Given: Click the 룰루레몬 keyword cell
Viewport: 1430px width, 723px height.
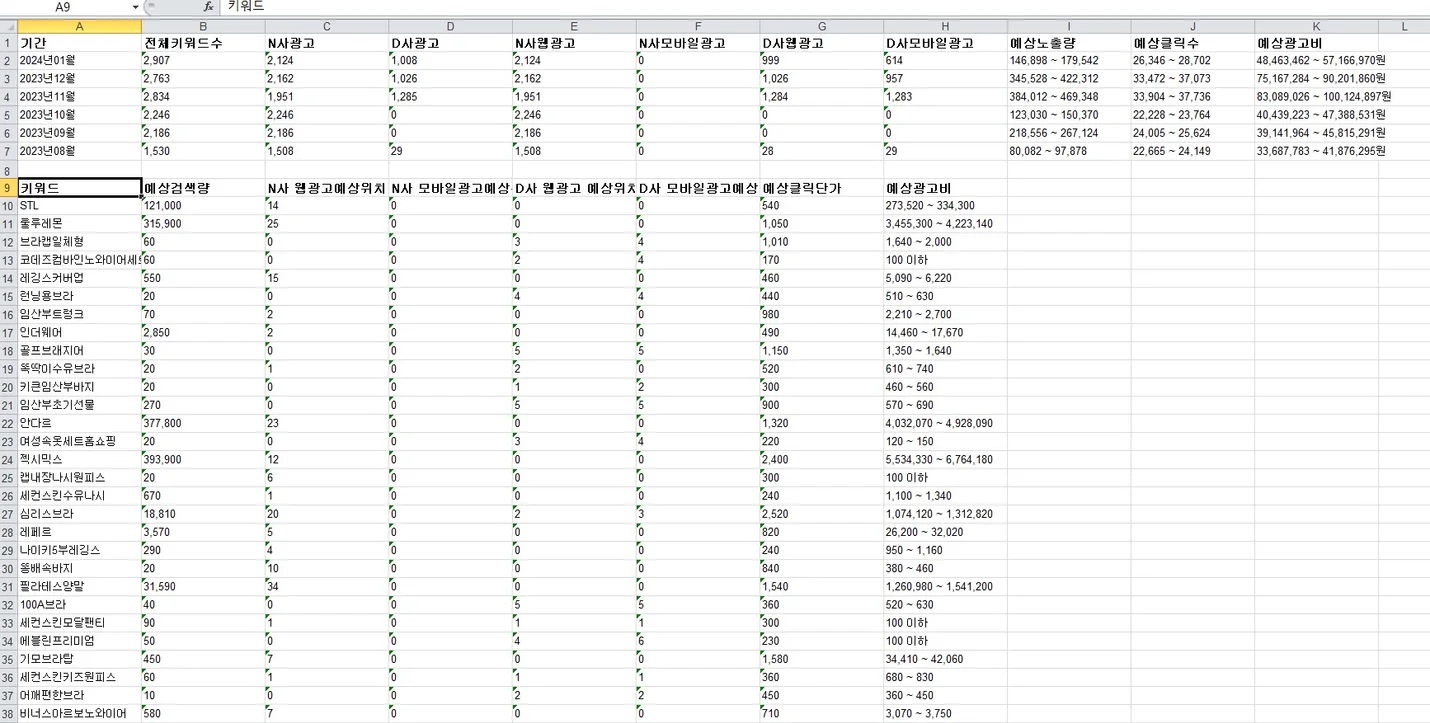Looking at the screenshot, I should coord(79,223).
